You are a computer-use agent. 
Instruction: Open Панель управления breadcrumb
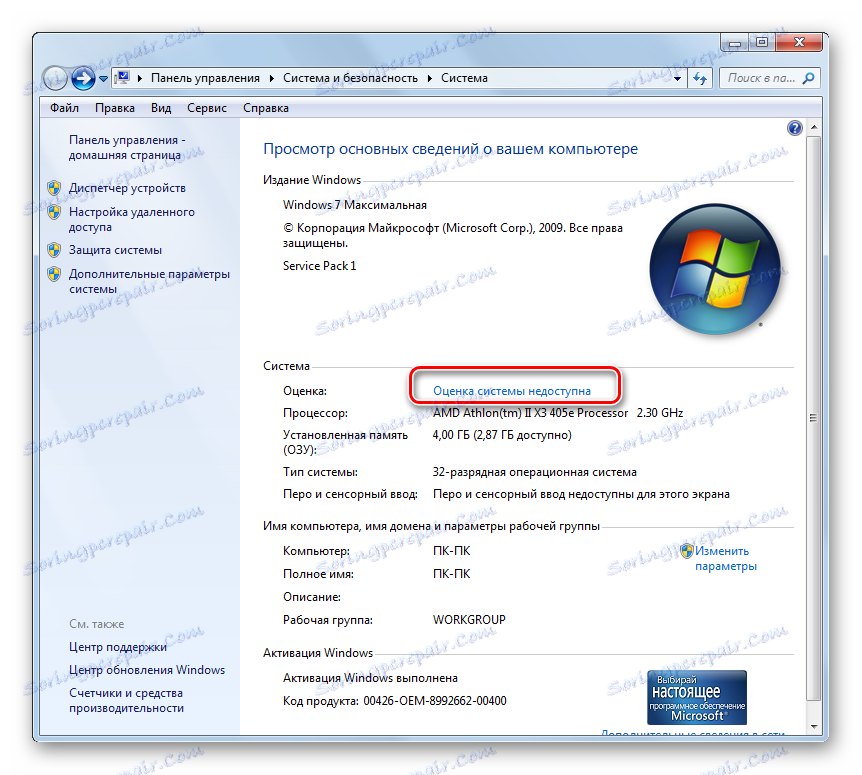pyautogui.click(x=205, y=78)
